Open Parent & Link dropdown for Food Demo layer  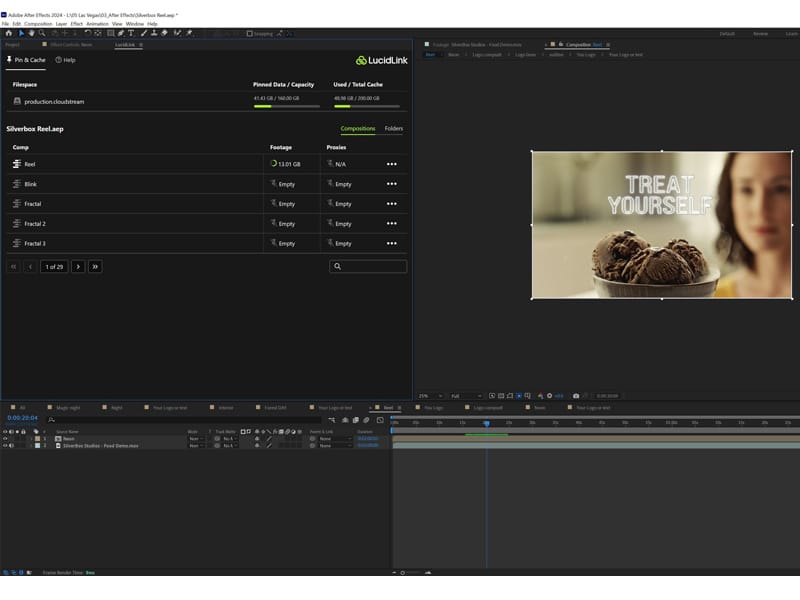pyautogui.click(x=335, y=446)
